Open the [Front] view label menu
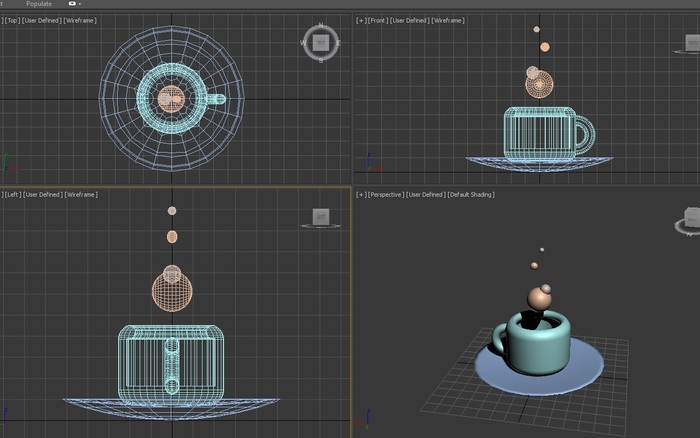 pyautogui.click(x=377, y=21)
